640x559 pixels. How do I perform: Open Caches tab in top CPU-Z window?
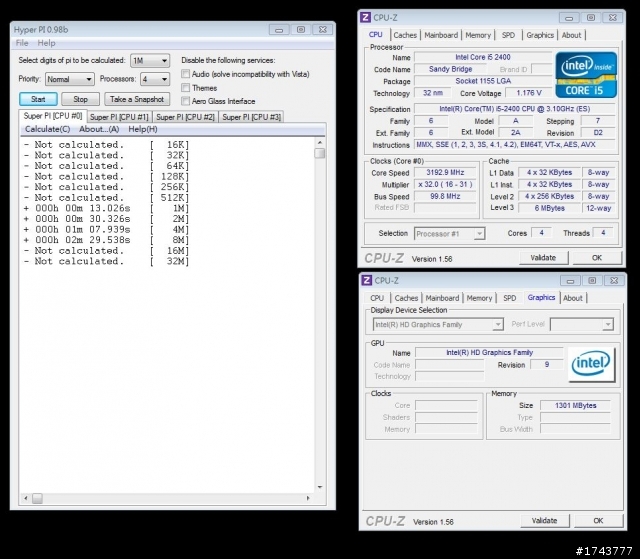[405, 35]
